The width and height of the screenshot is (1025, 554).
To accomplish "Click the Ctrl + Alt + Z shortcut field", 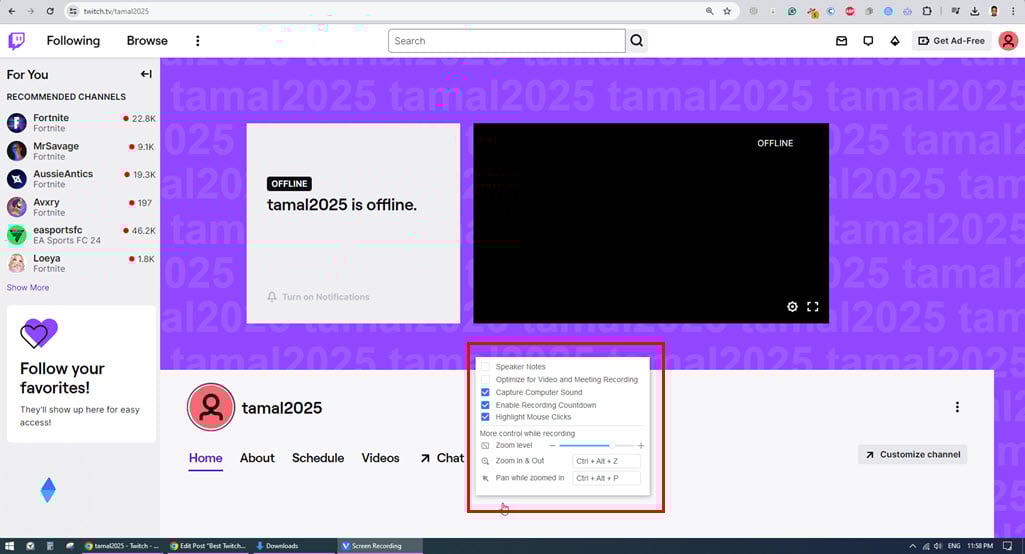I will [x=607, y=461].
